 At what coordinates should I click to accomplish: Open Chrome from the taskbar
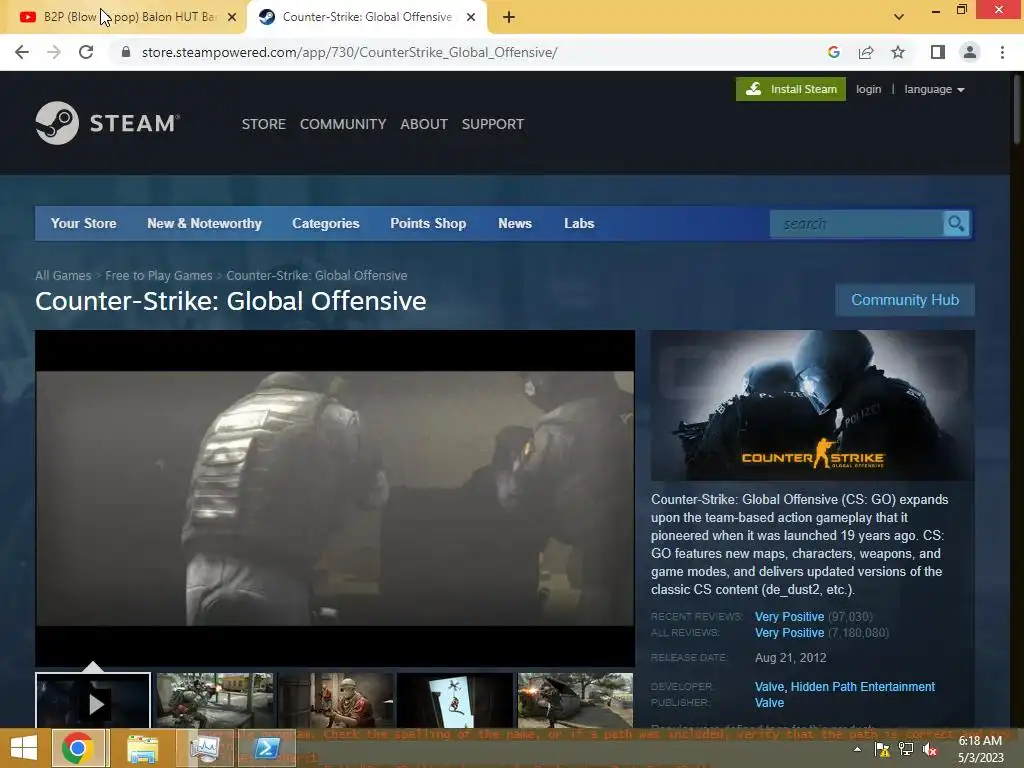click(78, 748)
